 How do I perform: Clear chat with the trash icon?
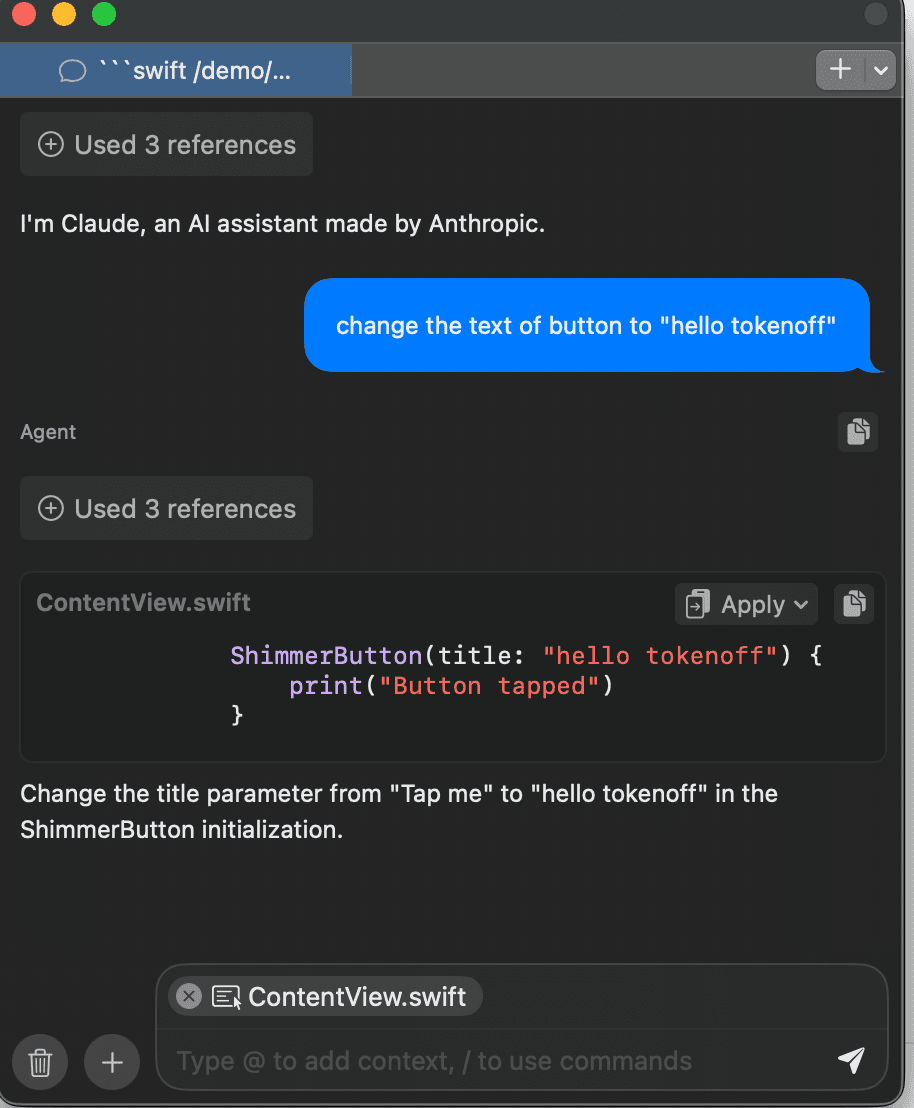pos(40,1061)
